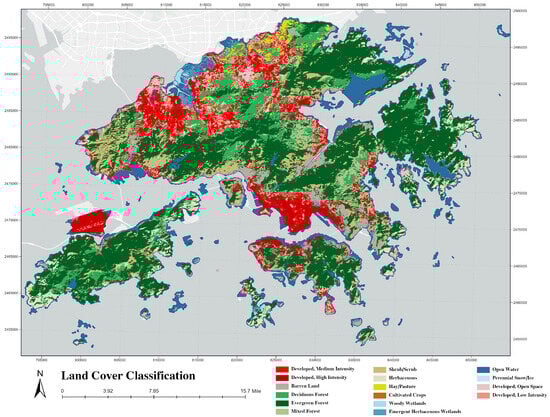Select the Evergreen Forest color swatch
Screen dimensions: 550x417
tap(282, 403)
